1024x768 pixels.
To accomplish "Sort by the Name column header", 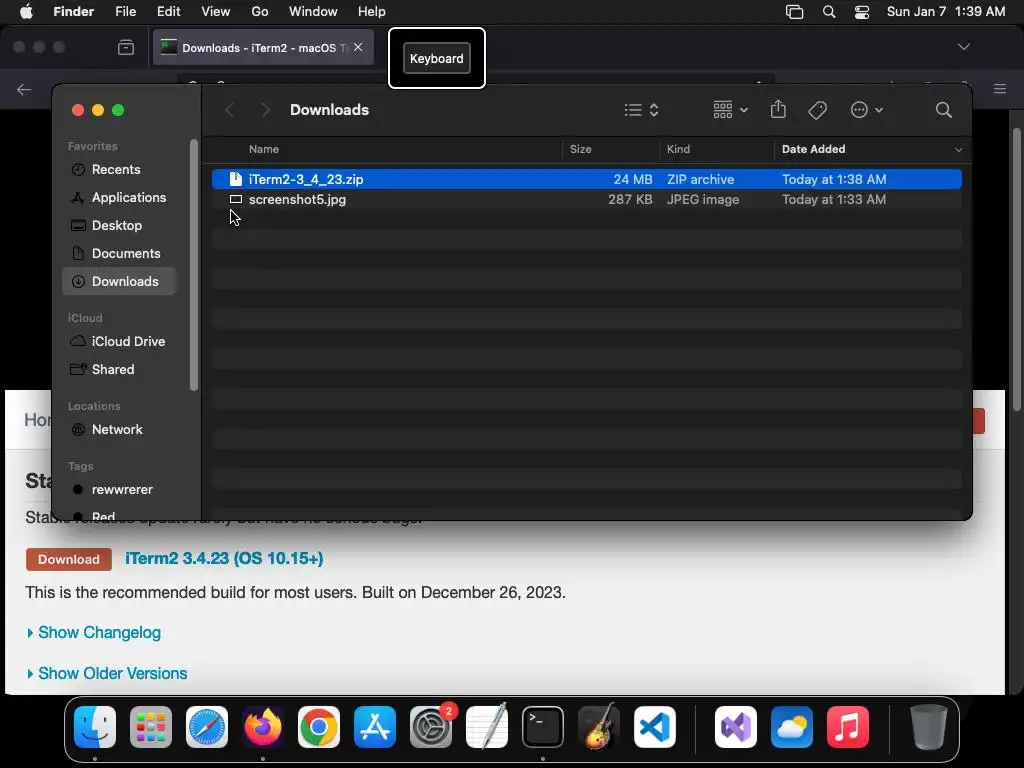I will click(x=264, y=150).
